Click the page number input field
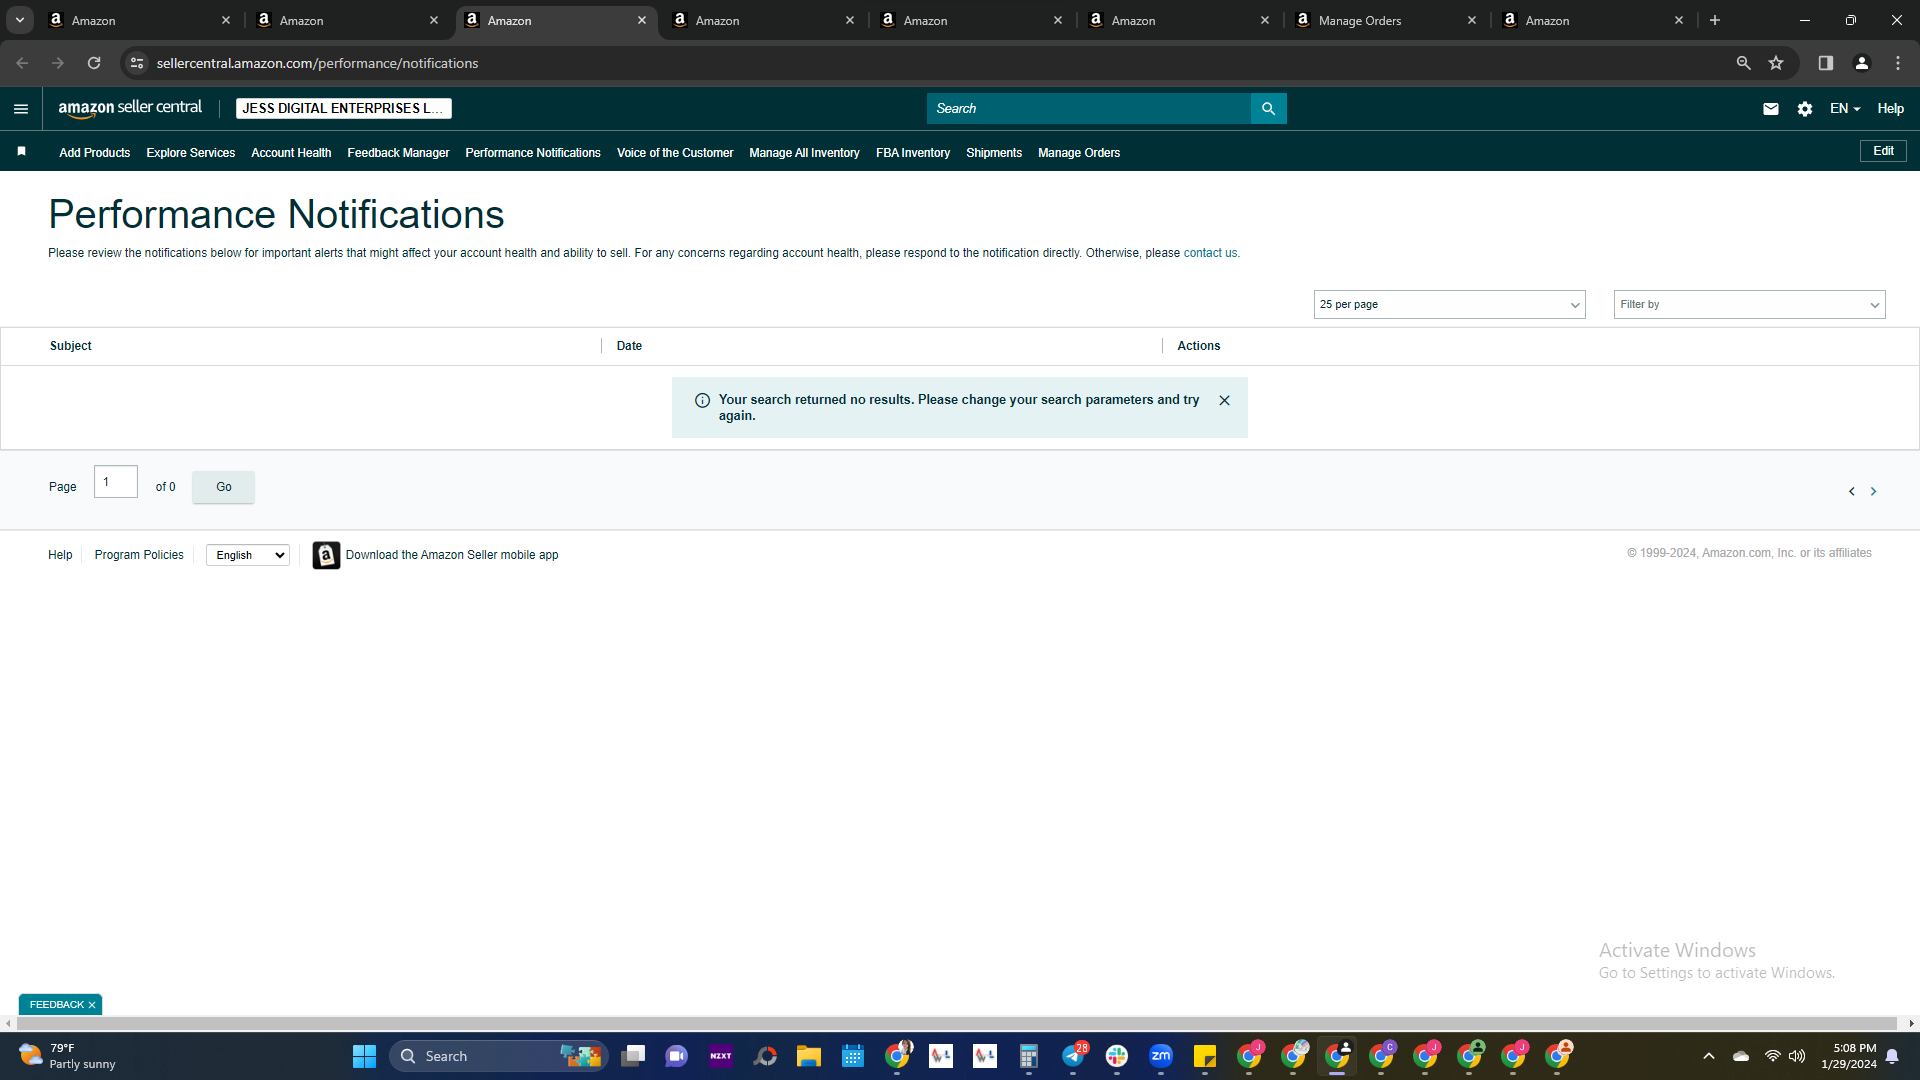1920x1080 pixels. 116,482
